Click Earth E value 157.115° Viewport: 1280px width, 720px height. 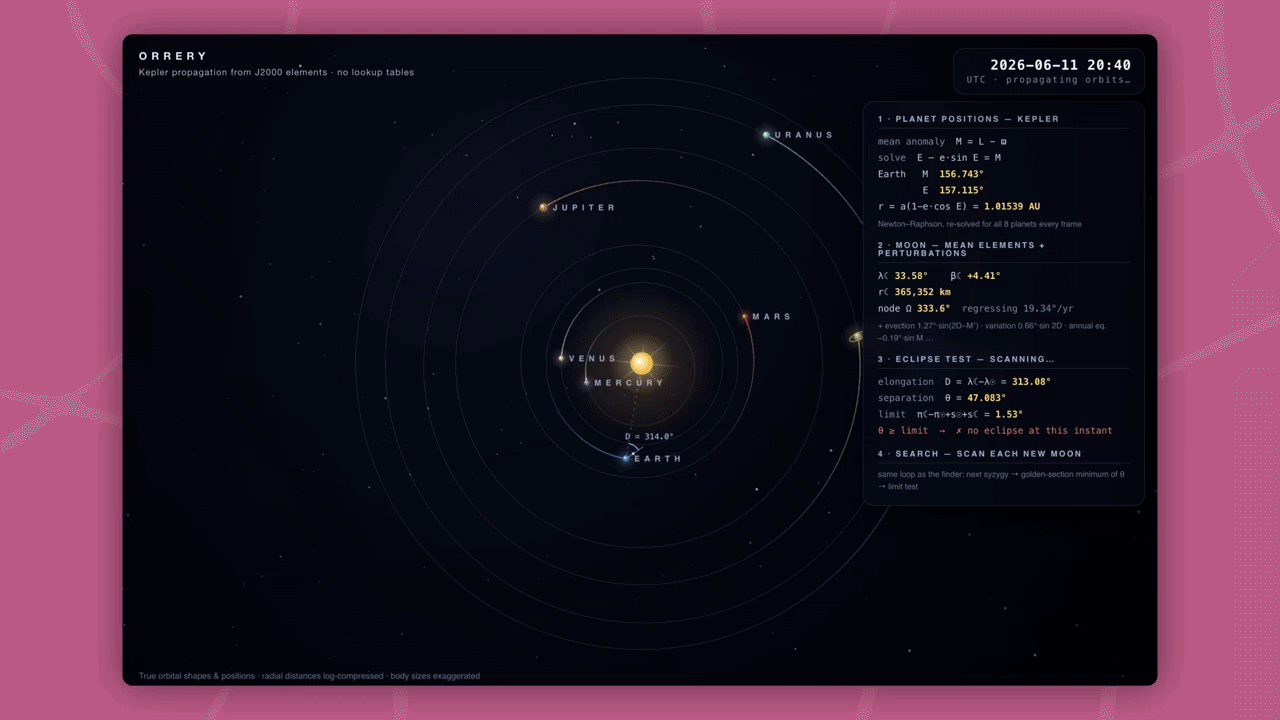[961, 190]
